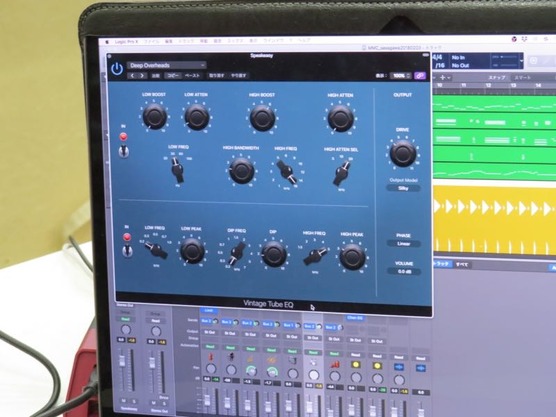556x417 pixels.
Task: Switch to the トラック tab
Action: tap(442, 263)
